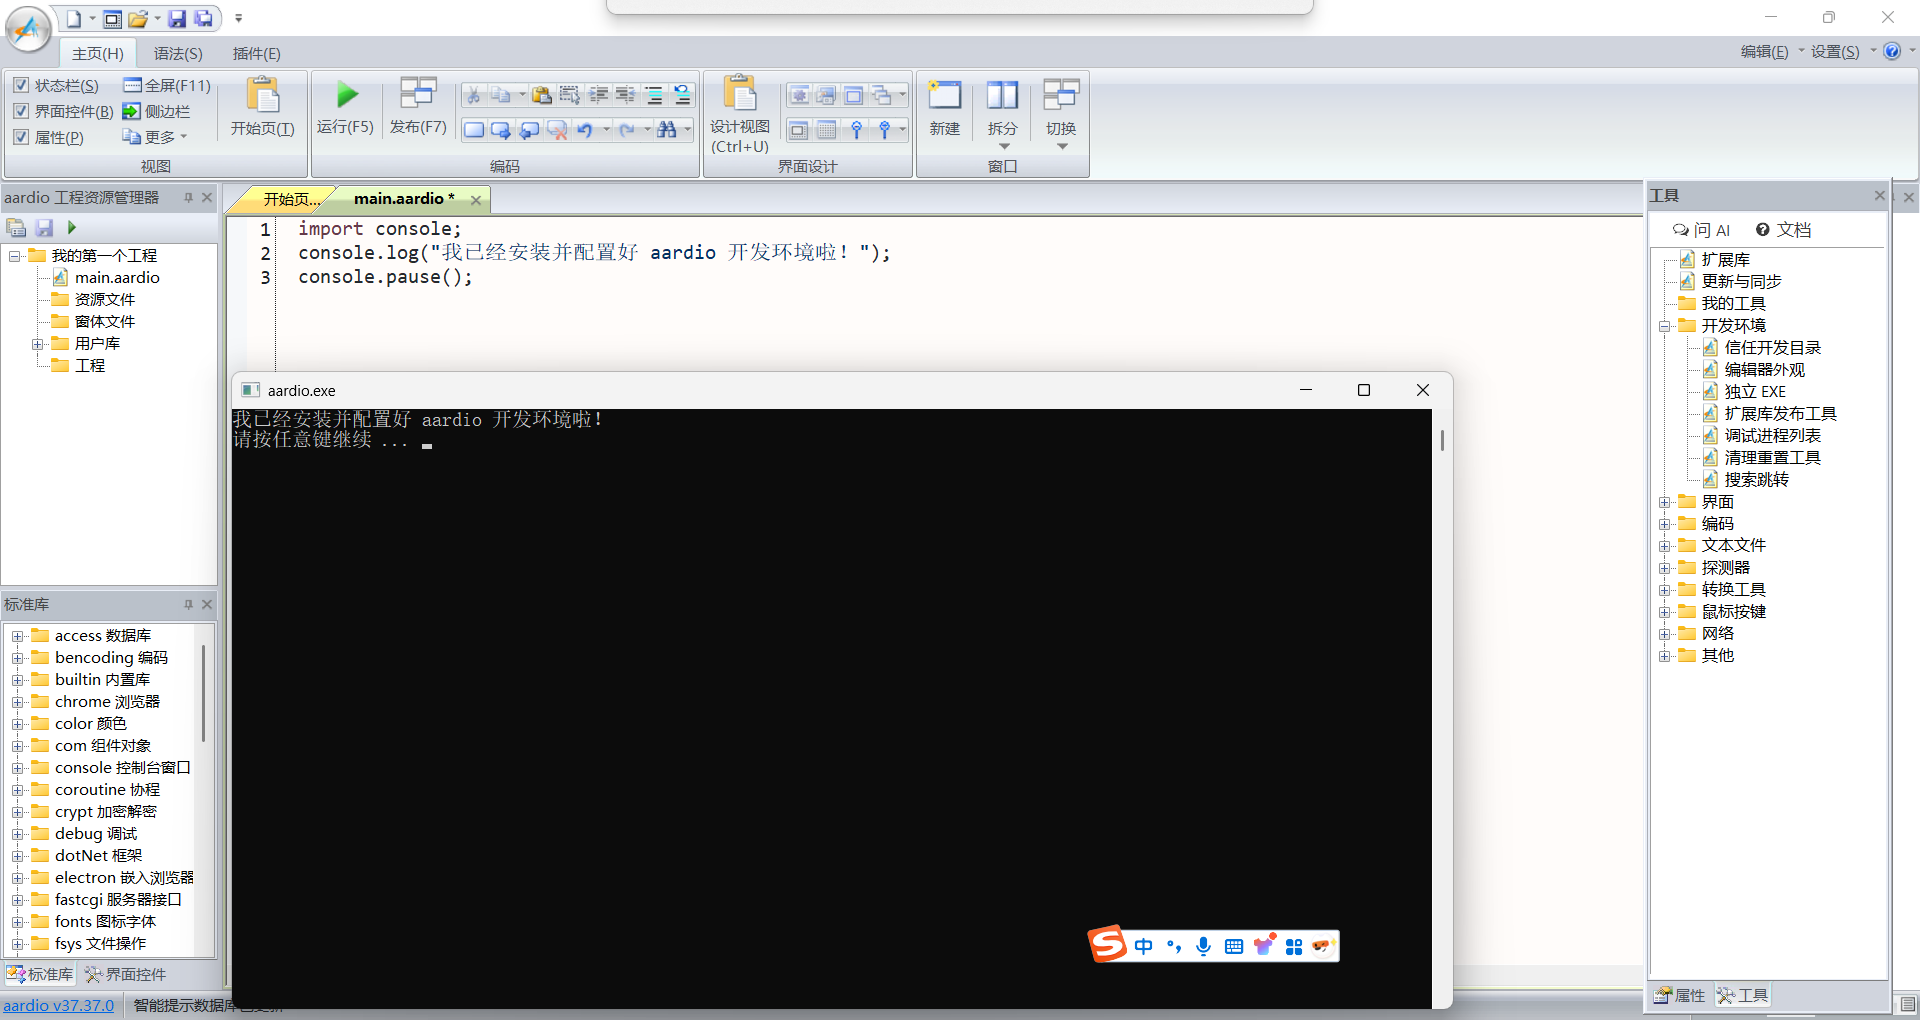Open the 更多 dropdown
Viewport: 1920px width, 1020px height.
point(155,137)
